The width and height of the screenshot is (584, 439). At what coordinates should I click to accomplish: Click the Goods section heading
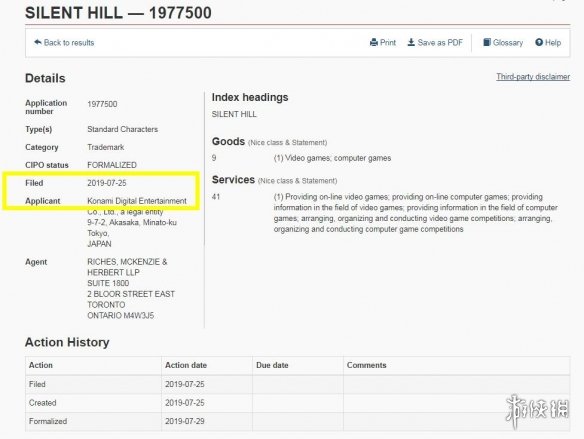click(x=228, y=141)
